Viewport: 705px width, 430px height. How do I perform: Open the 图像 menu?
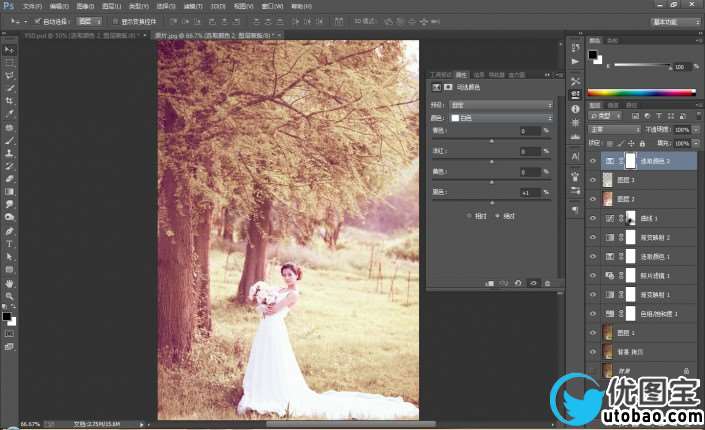point(84,5)
